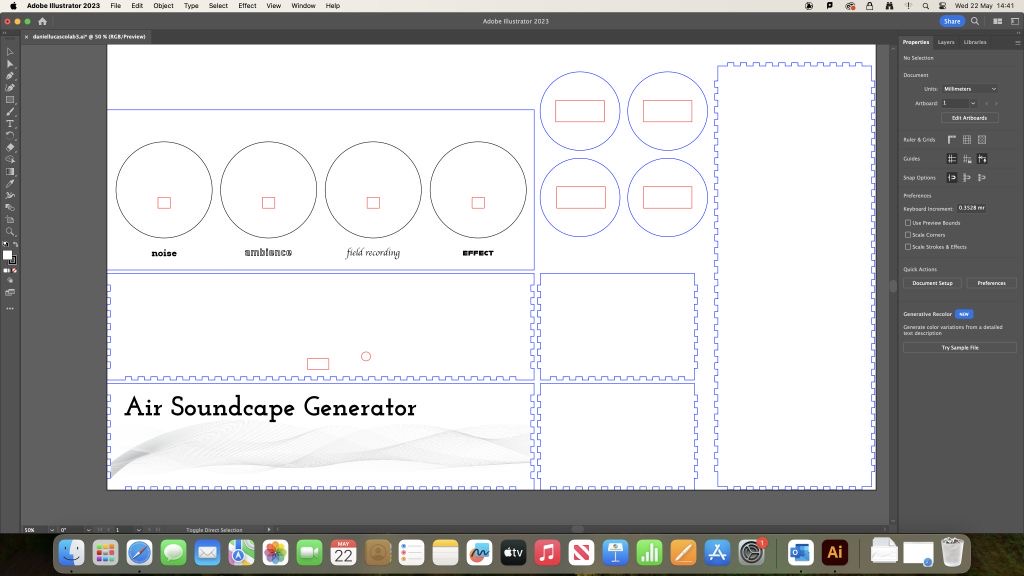The height and width of the screenshot is (576, 1024).
Task: Select the Pen tool
Action: point(10,76)
